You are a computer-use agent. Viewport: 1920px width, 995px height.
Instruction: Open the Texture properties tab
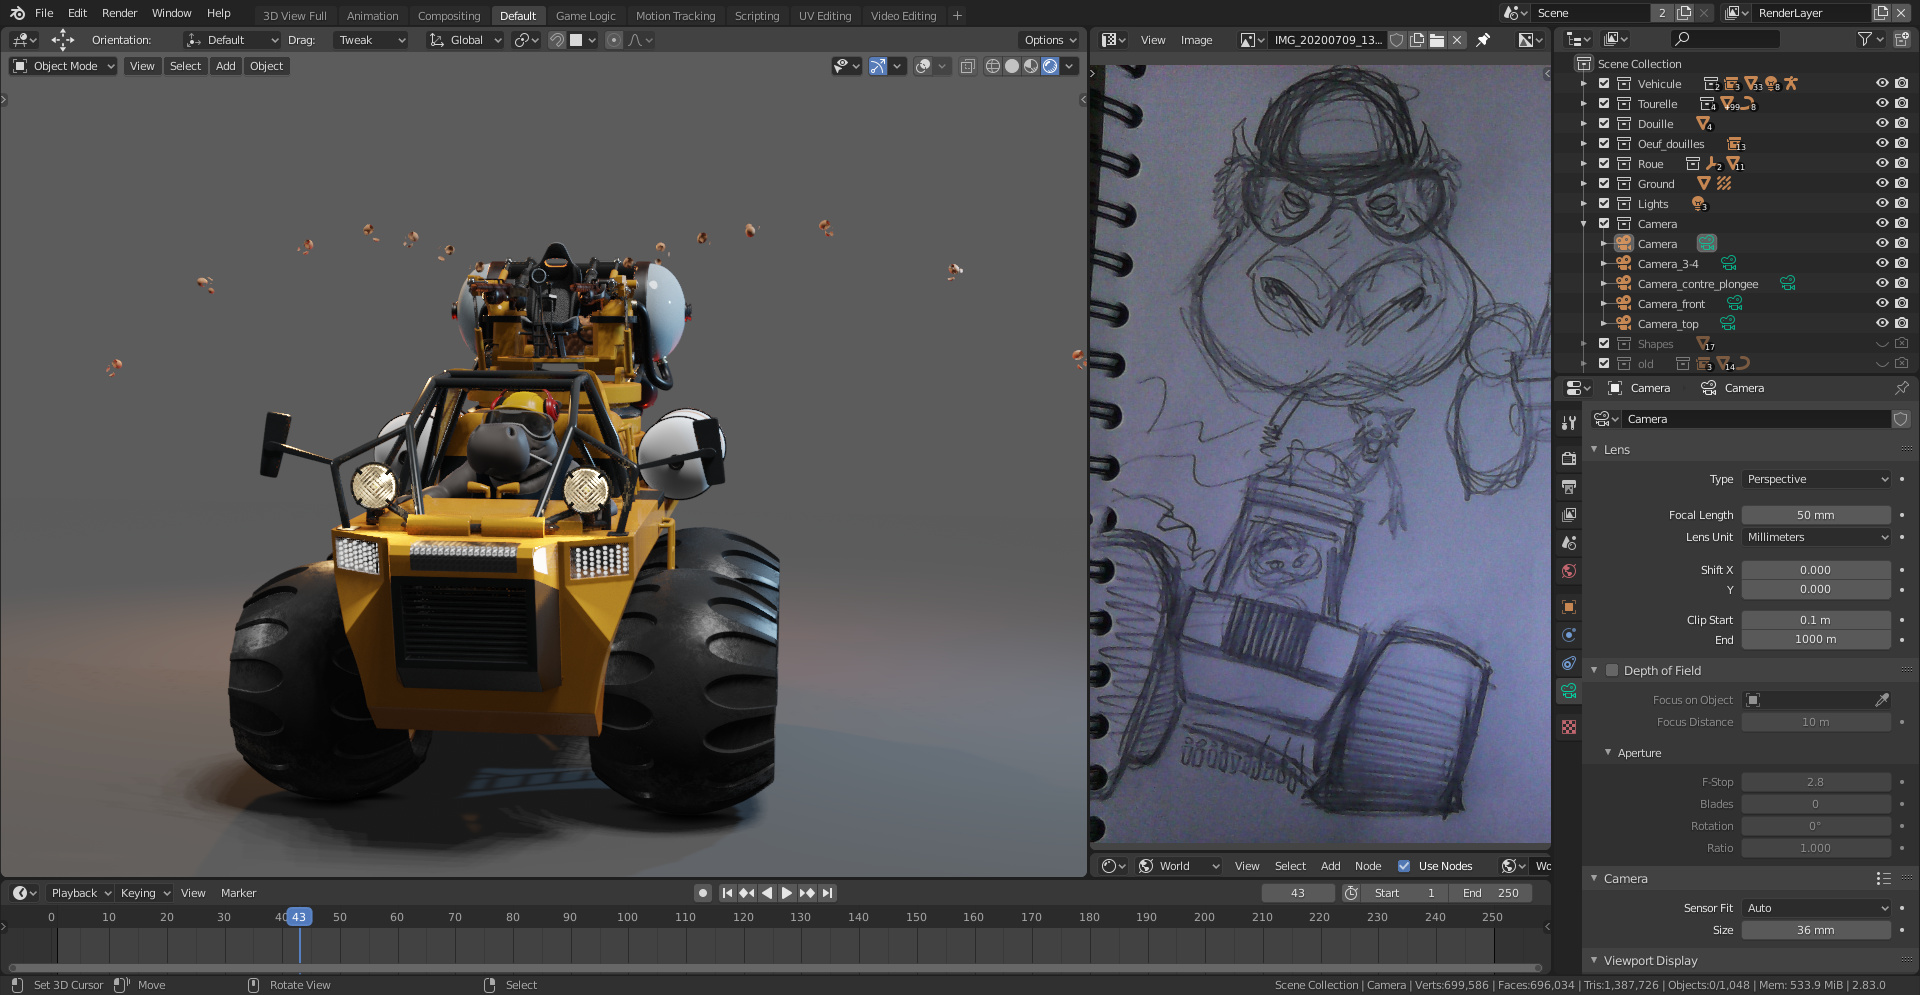tap(1569, 727)
